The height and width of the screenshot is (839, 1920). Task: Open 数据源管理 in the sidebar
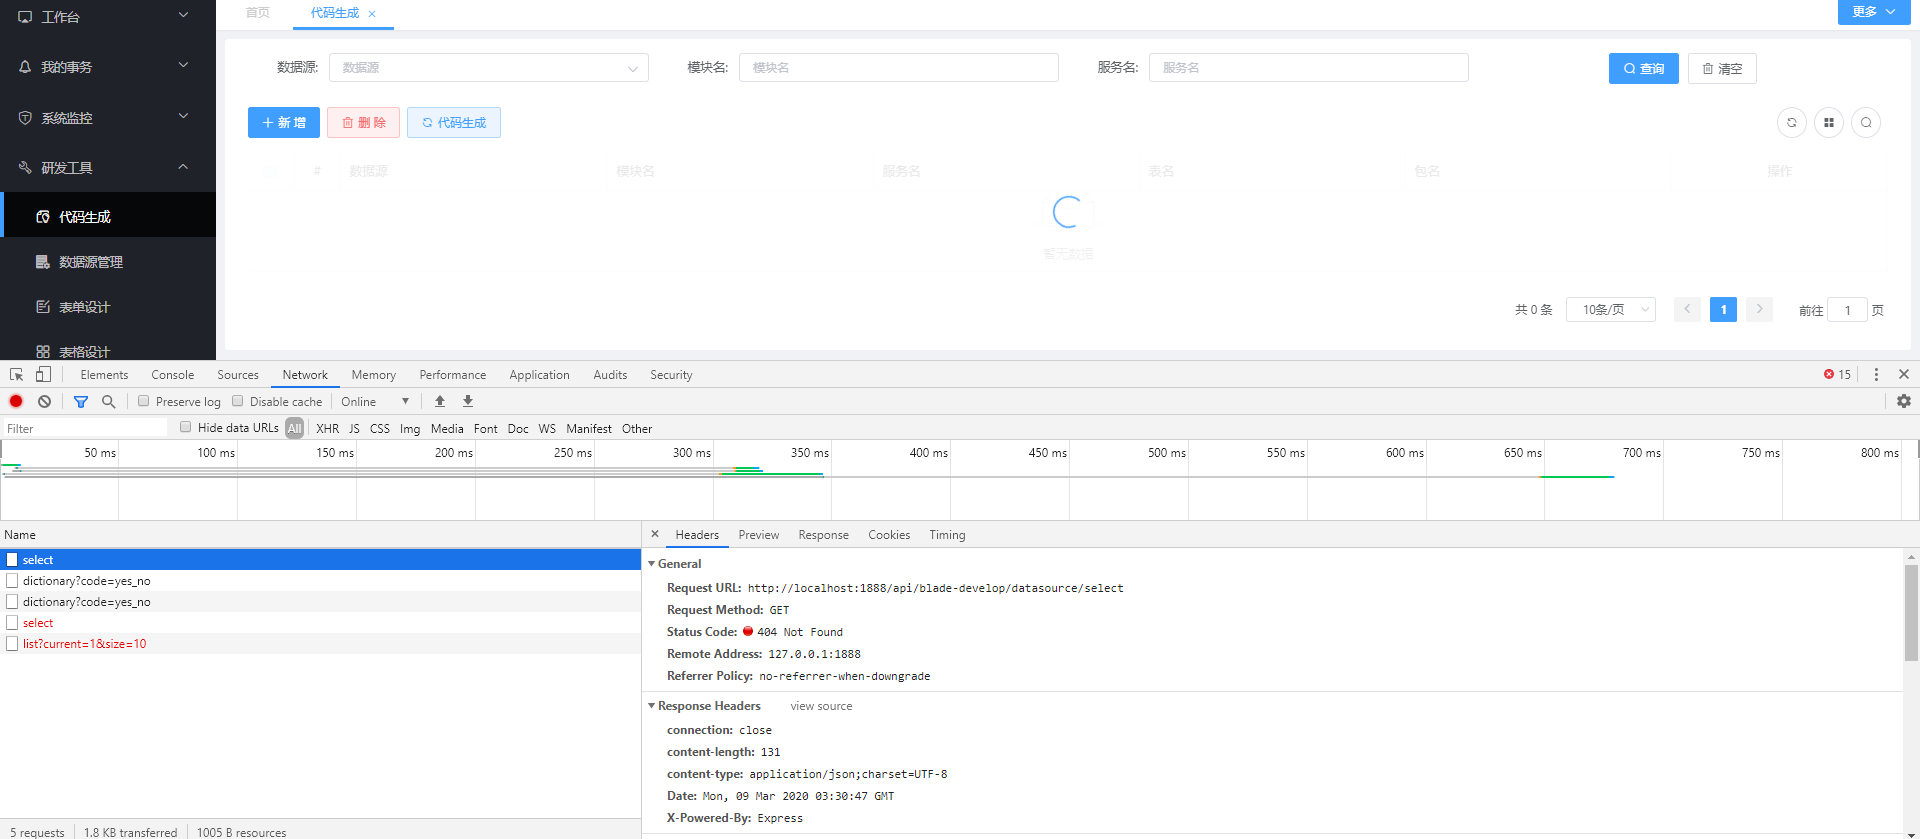point(108,262)
